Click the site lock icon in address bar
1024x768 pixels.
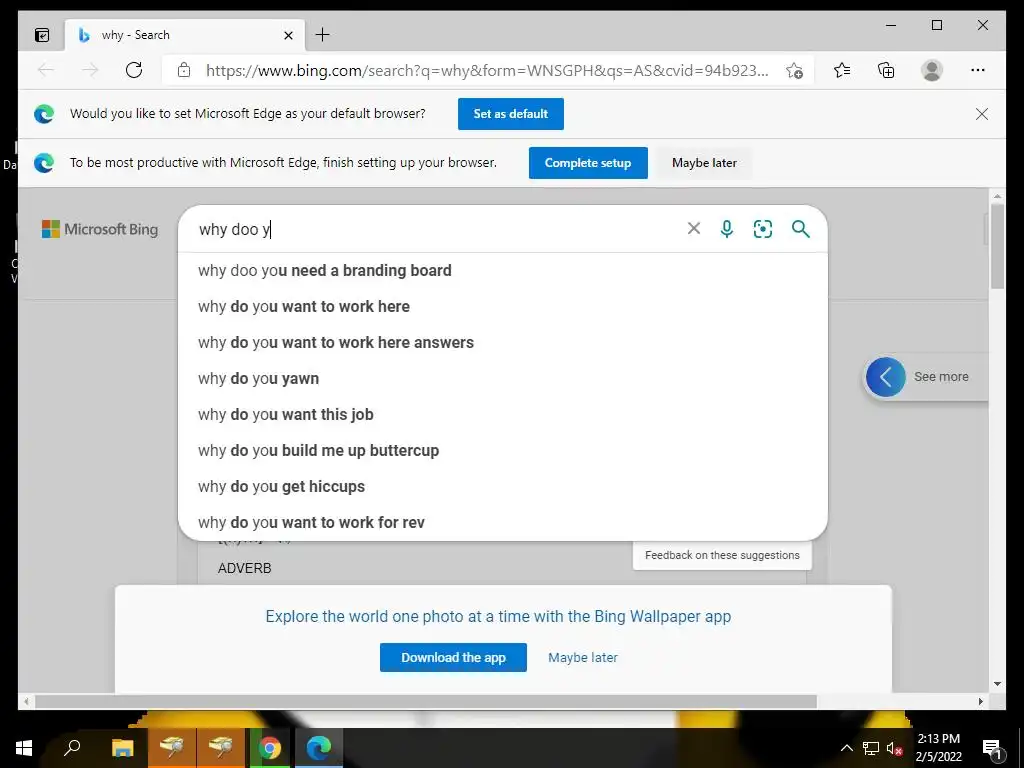[x=184, y=70]
